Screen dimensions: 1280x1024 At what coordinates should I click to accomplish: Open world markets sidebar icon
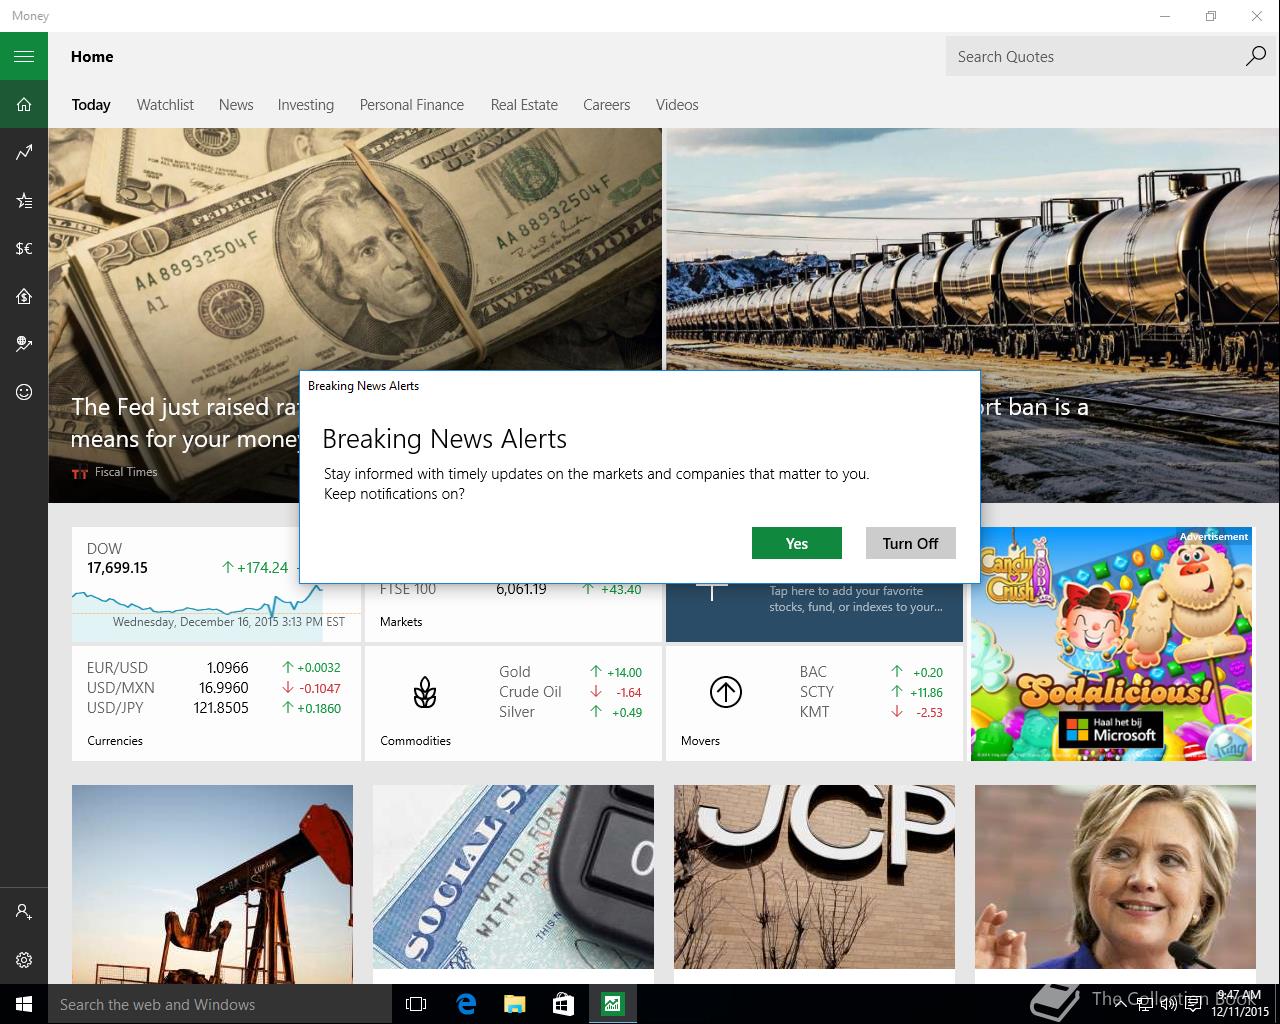(24, 344)
